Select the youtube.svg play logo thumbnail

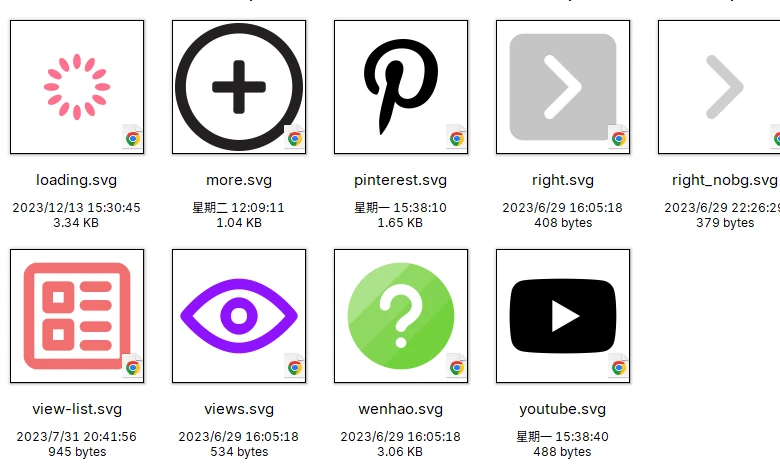[x=563, y=316]
